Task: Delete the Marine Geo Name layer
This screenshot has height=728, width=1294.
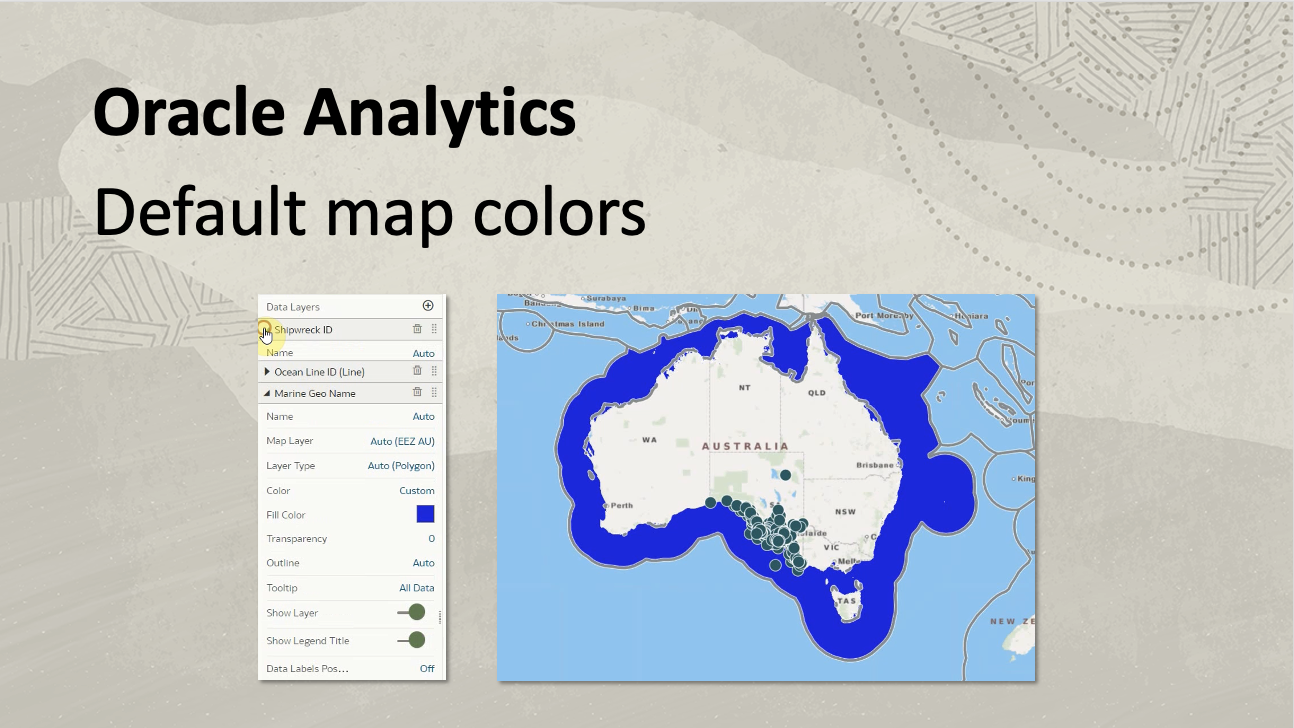Action: (x=417, y=392)
